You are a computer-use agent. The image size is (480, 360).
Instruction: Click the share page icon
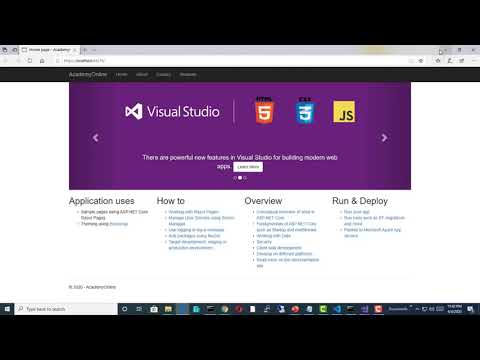[x=462, y=61]
